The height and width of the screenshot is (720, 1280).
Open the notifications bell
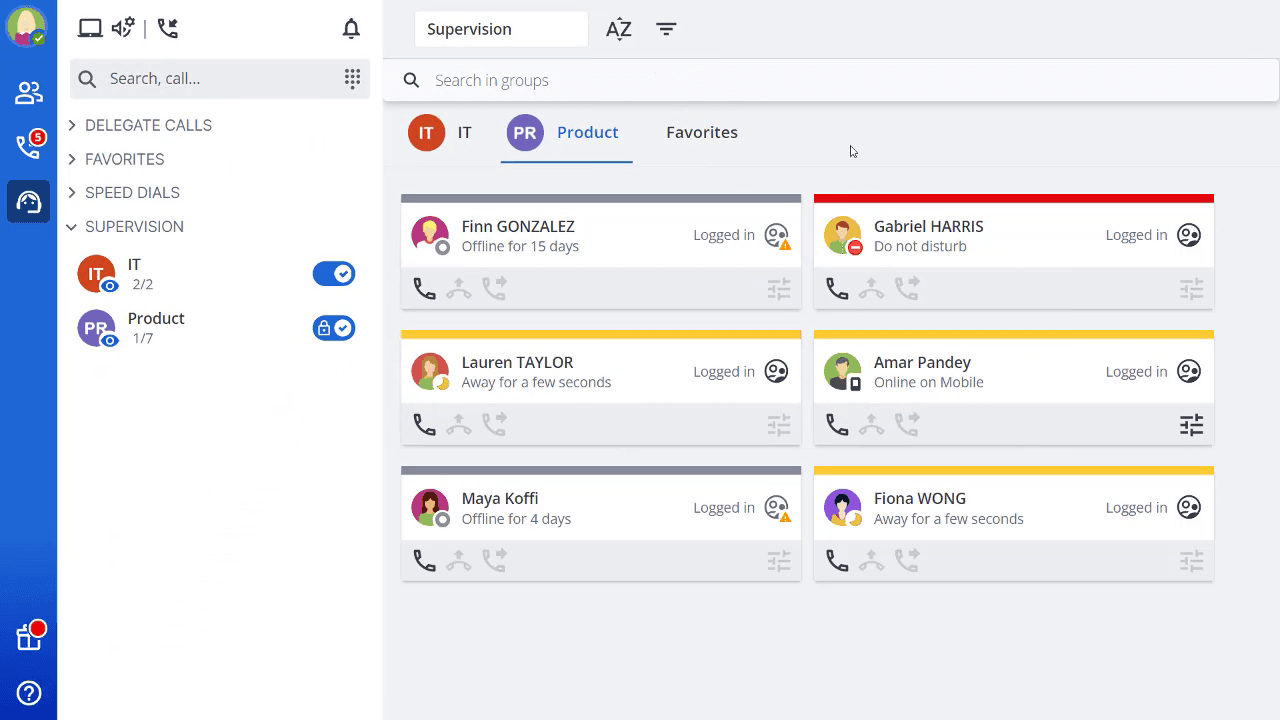pyautogui.click(x=351, y=29)
